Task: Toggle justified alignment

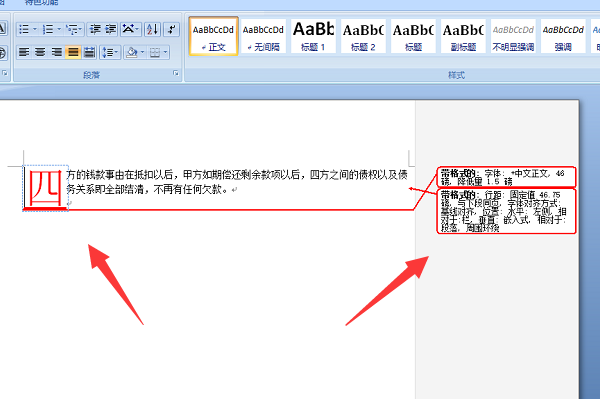Action: 73,52
